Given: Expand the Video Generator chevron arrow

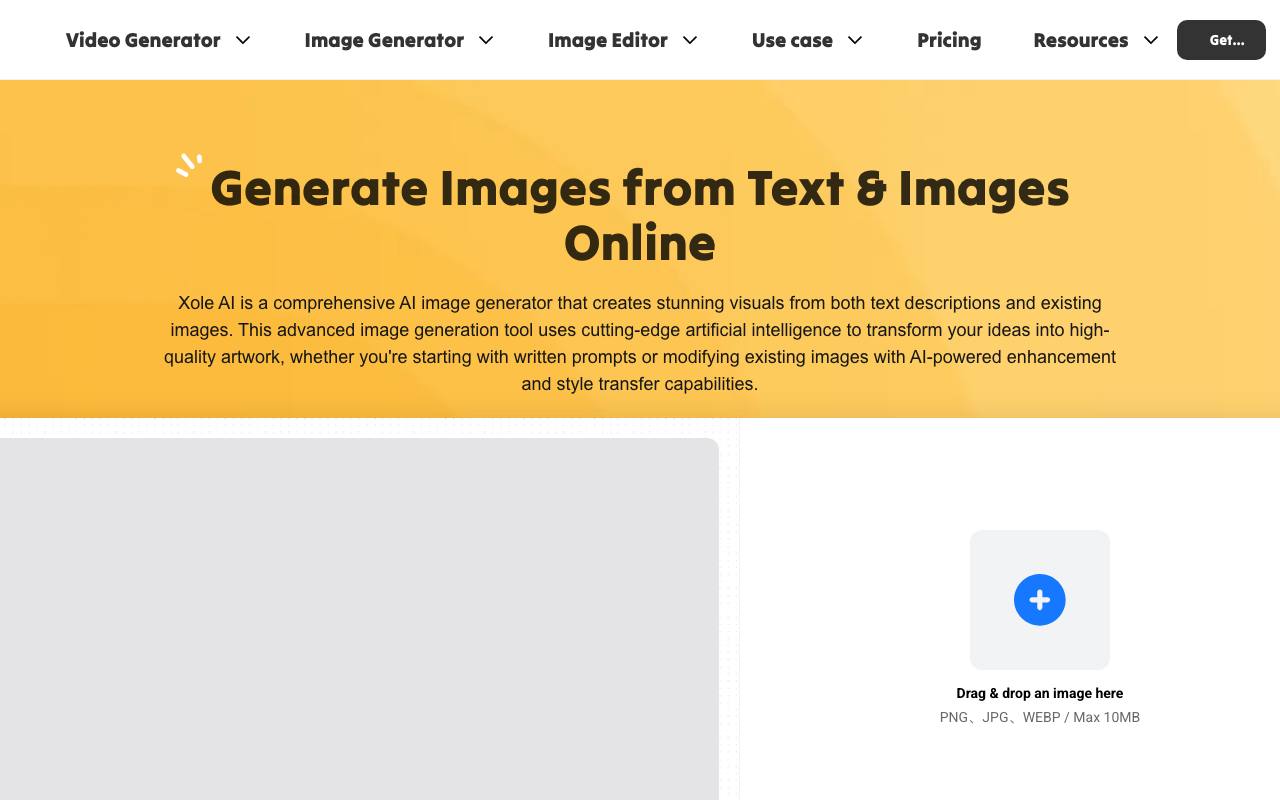Looking at the screenshot, I should click(243, 40).
